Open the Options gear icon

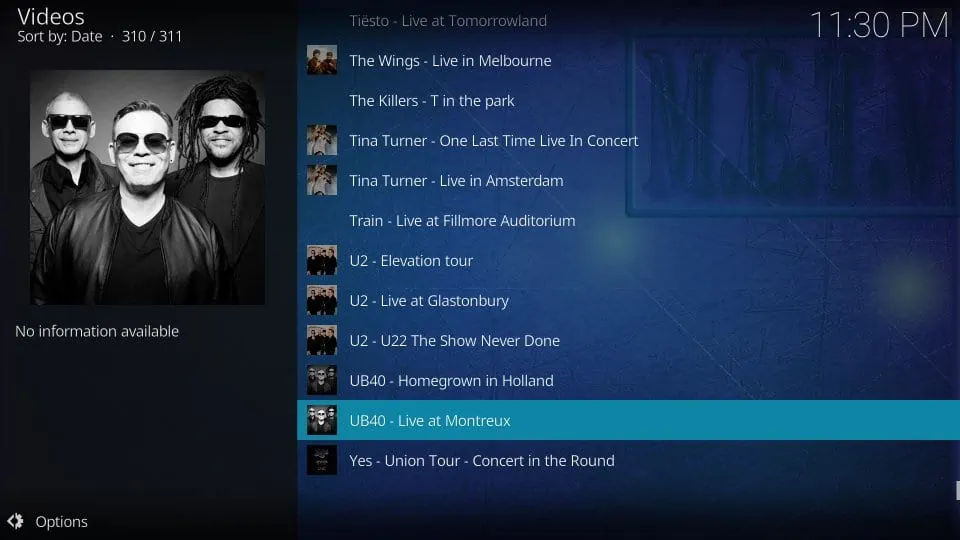tap(15, 521)
